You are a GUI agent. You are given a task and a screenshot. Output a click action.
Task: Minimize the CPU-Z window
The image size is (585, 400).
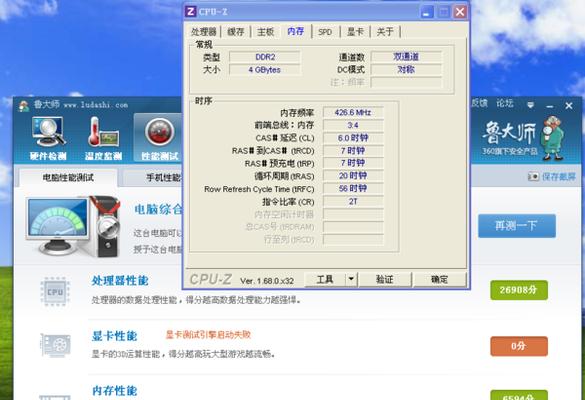427,12
